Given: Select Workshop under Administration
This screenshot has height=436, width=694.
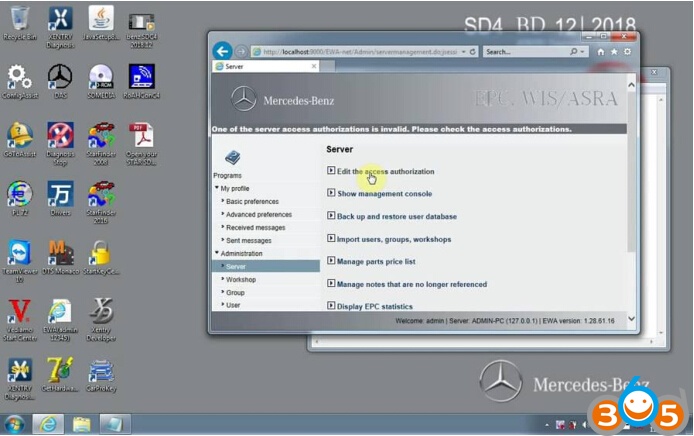Looking at the screenshot, I should 241,279.
